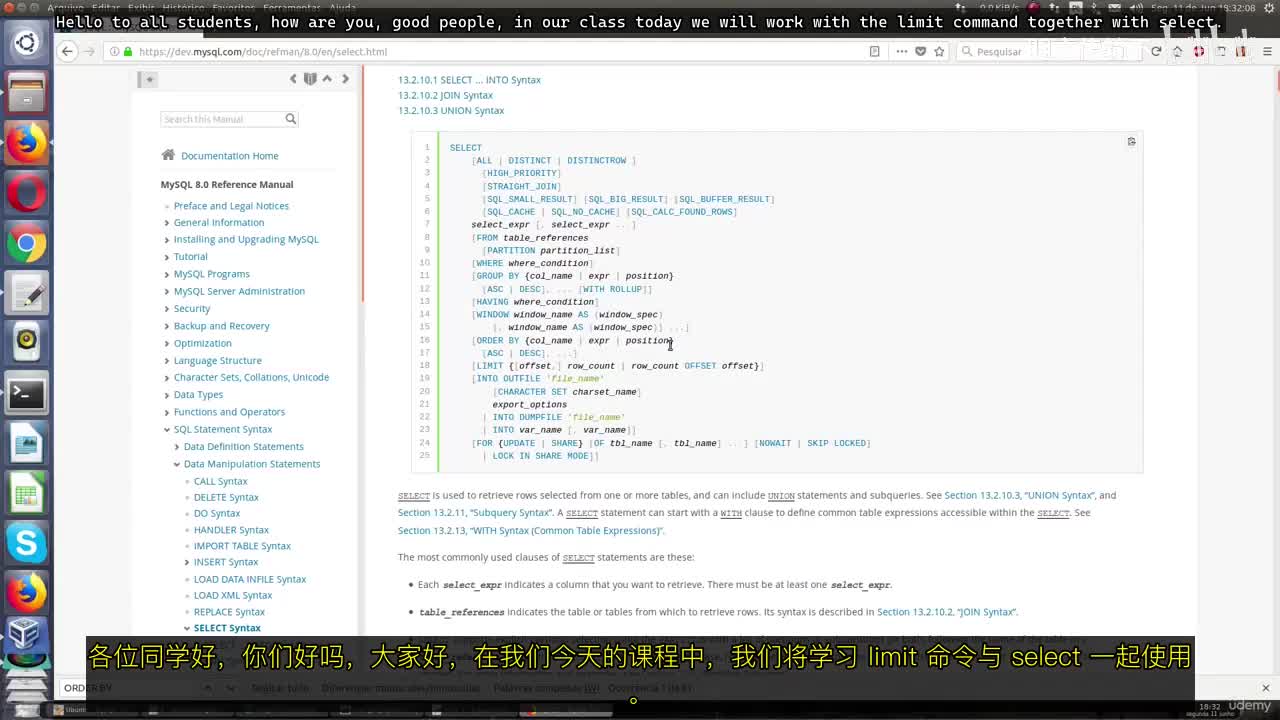The height and width of the screenshot is (720, 1280).
Task: Open the file manager from the dock
Action: coord(26,93)
